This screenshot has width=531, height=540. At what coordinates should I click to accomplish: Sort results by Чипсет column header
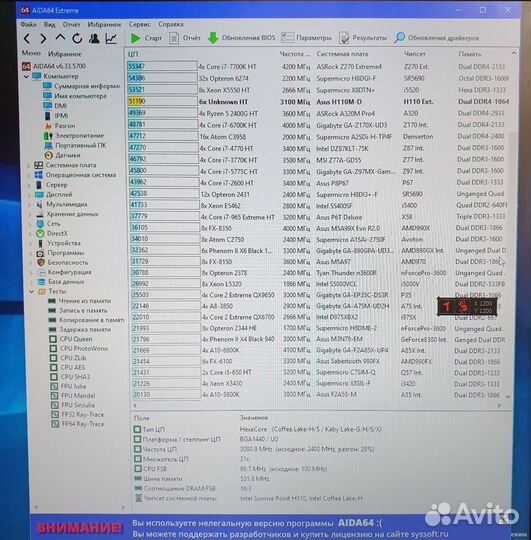click(x=415, y=54)
